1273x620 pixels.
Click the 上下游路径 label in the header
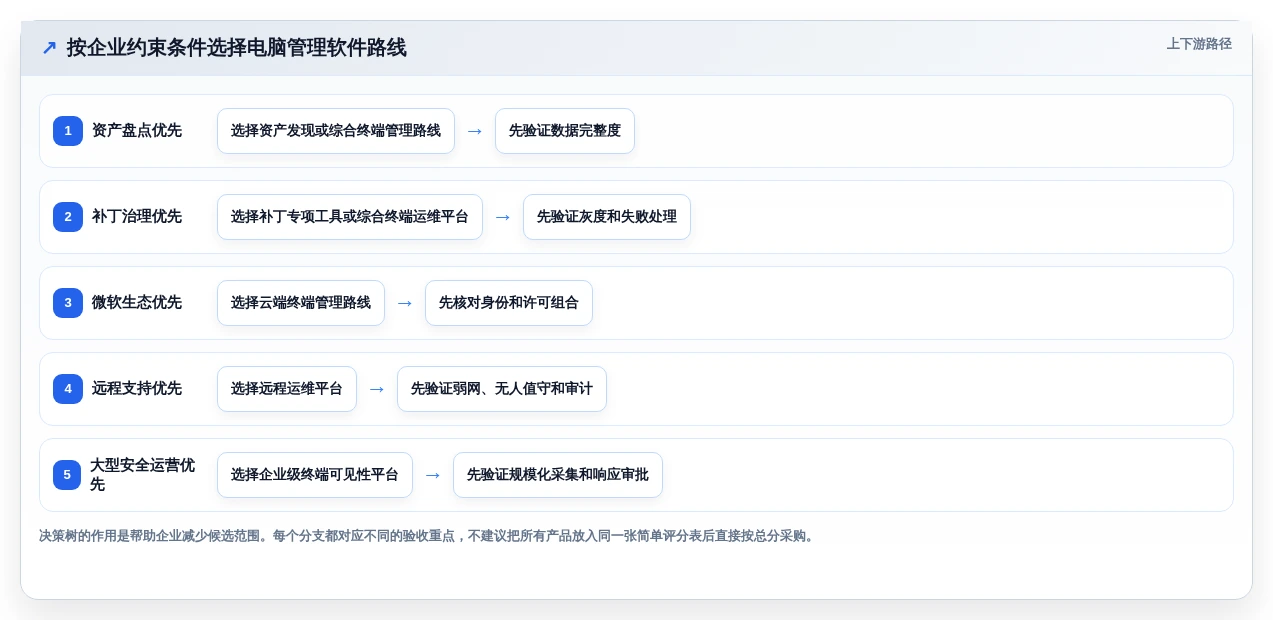1199,44
